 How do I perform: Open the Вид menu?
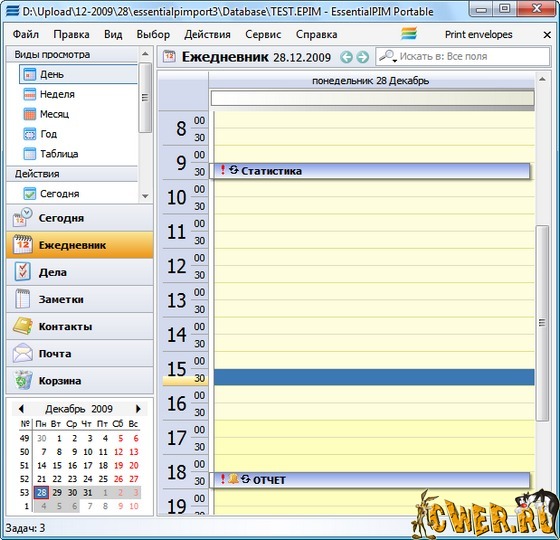[x=113, y=34]
